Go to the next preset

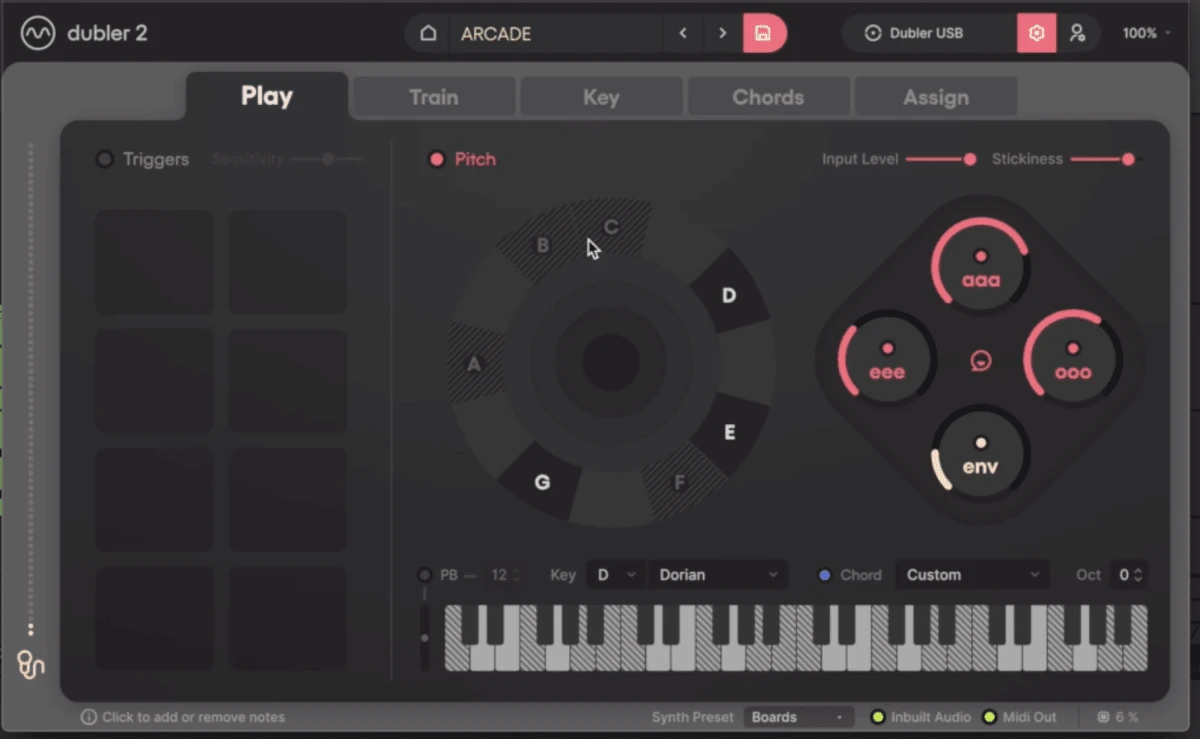pos(722,33)
